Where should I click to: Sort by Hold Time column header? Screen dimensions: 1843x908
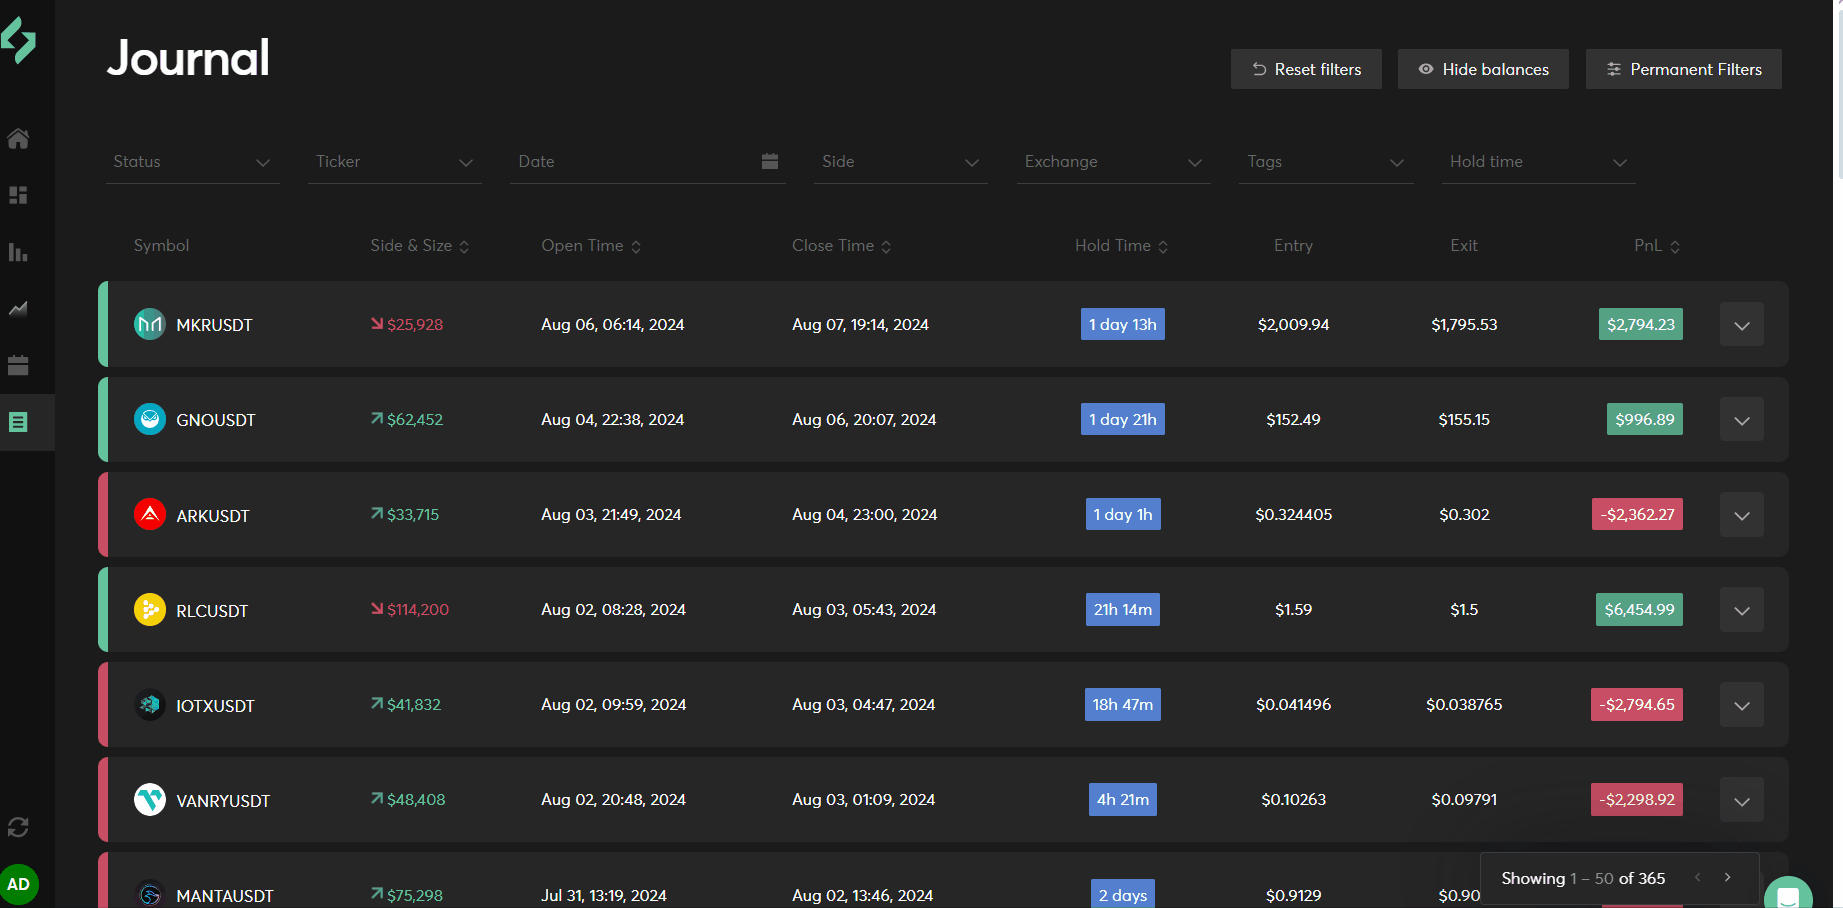(x=1121, y=246)
